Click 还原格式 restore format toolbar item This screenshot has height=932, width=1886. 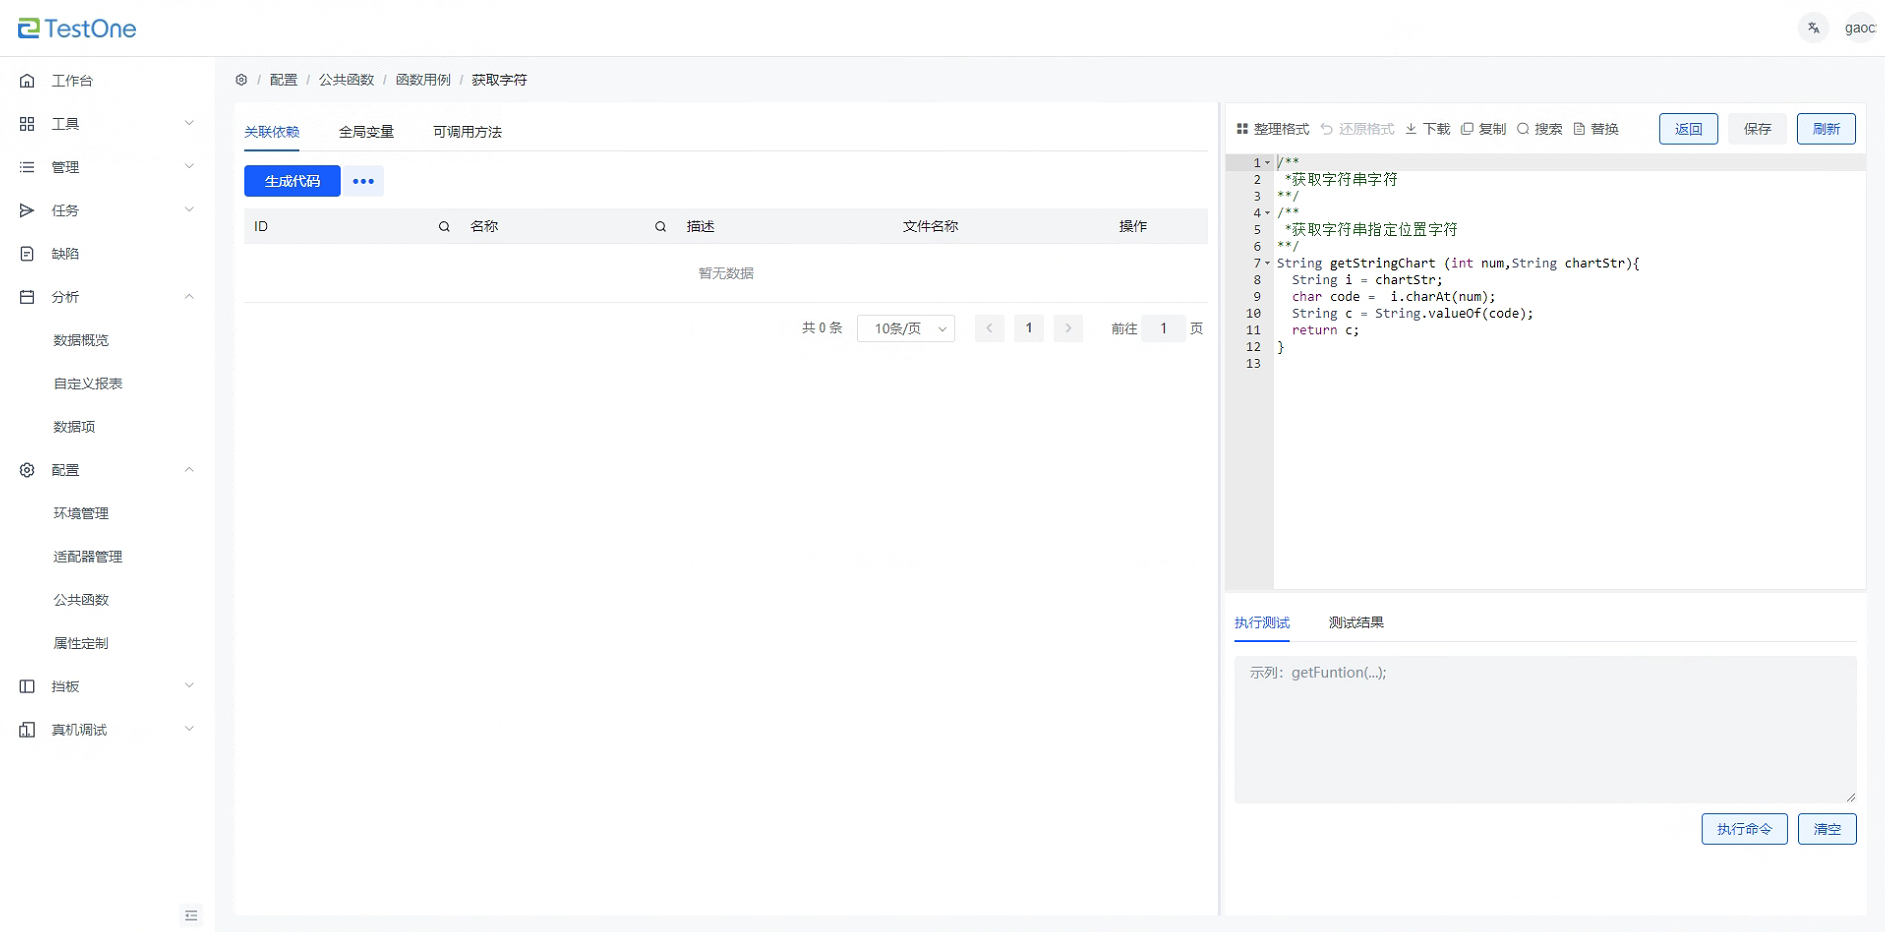tap(1357, 129)
